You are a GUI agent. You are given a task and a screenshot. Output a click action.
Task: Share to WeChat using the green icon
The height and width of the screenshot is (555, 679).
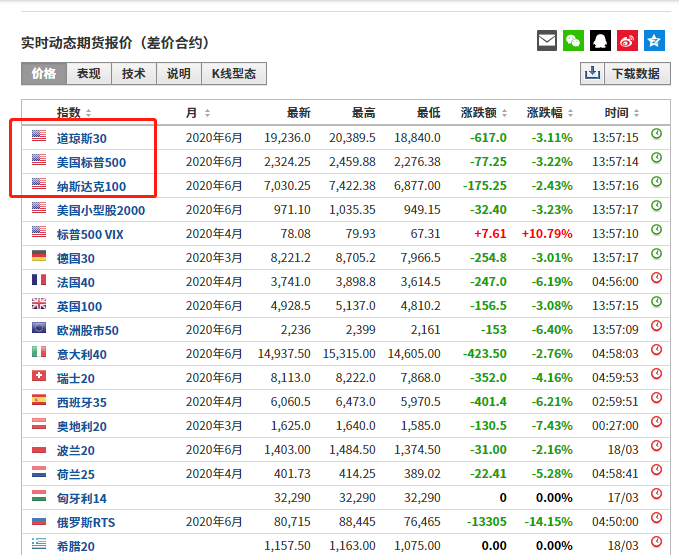[x=573, y=41]
